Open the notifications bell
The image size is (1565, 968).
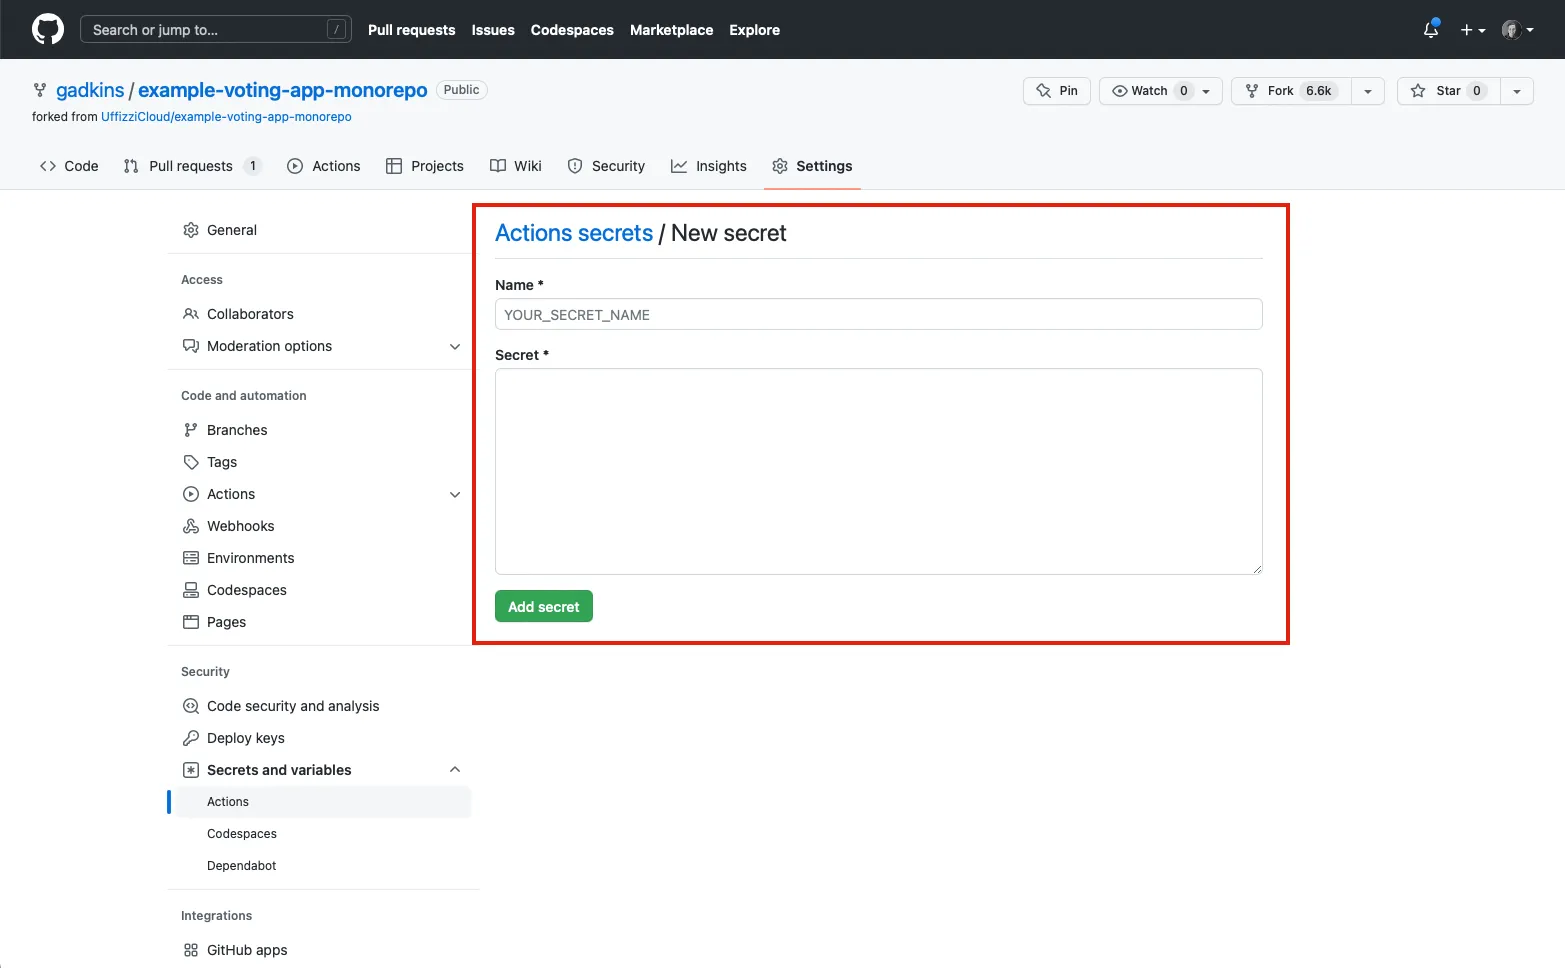point(1430,30)
